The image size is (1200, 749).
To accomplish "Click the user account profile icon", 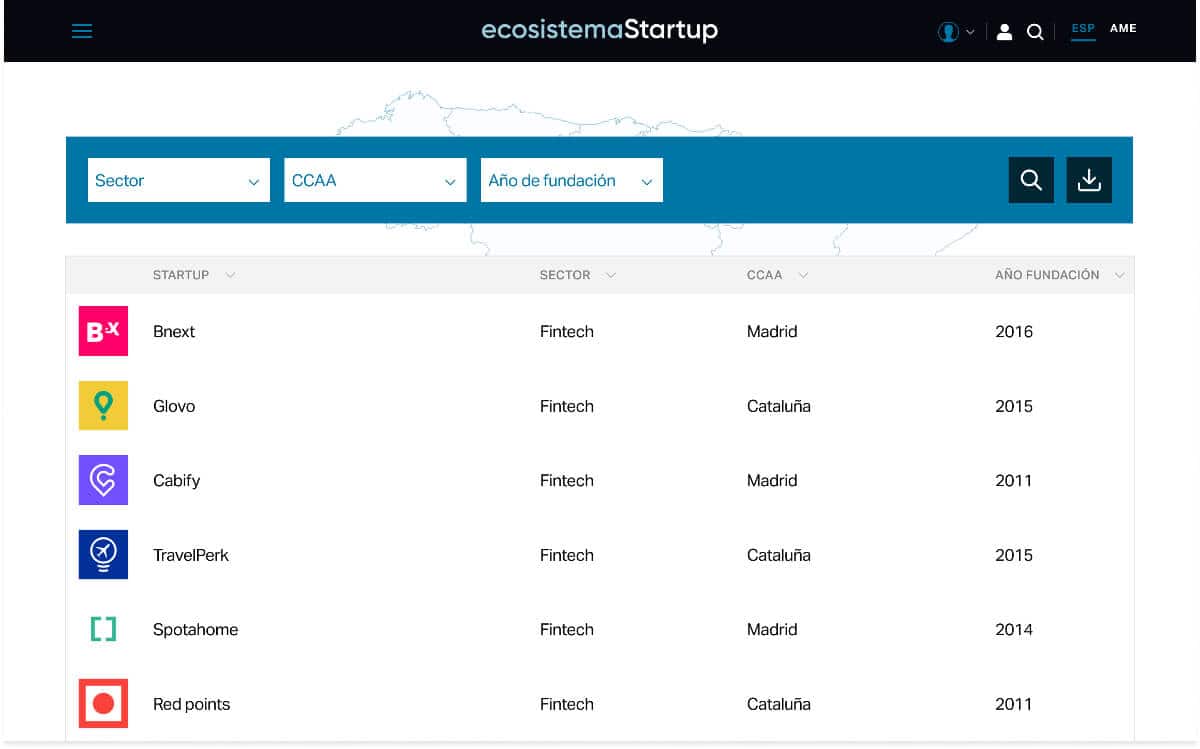I will pos(1005,32).
